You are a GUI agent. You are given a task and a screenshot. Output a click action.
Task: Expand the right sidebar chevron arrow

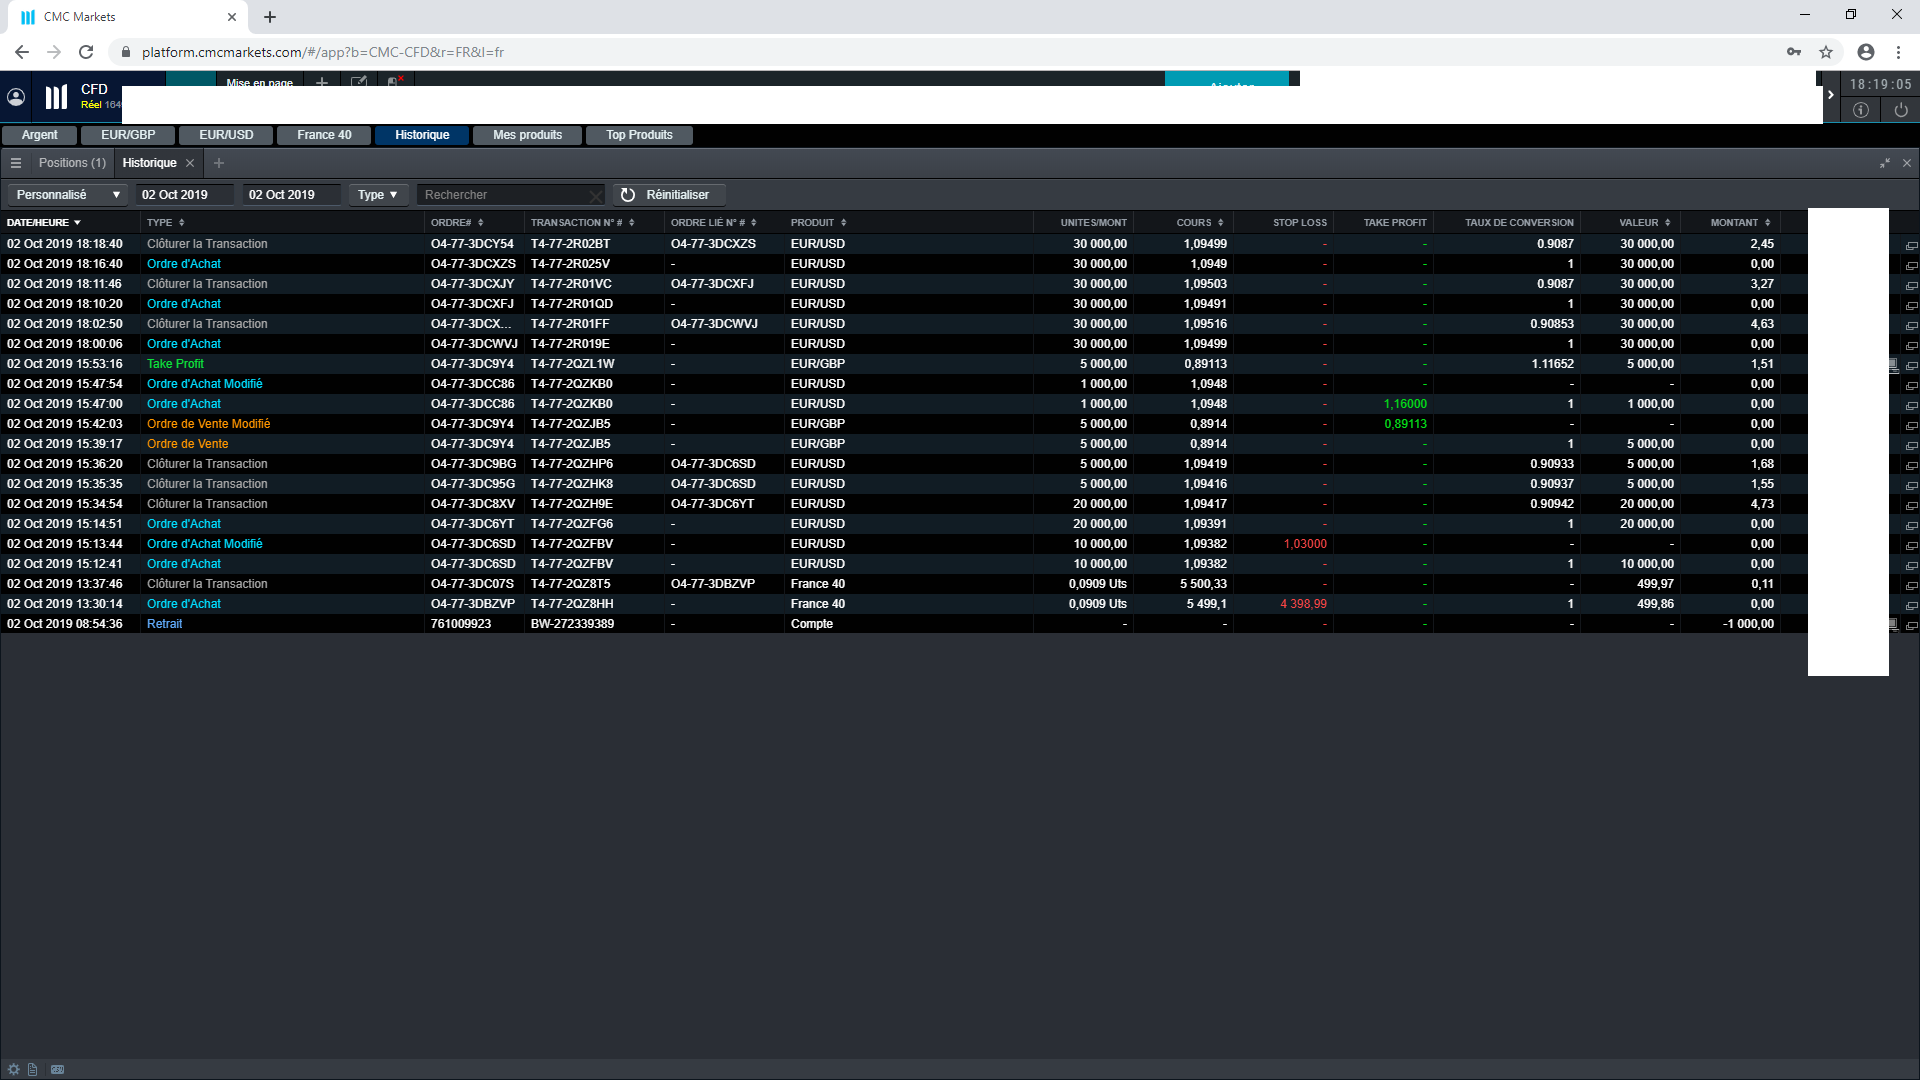click(1831, 95)
